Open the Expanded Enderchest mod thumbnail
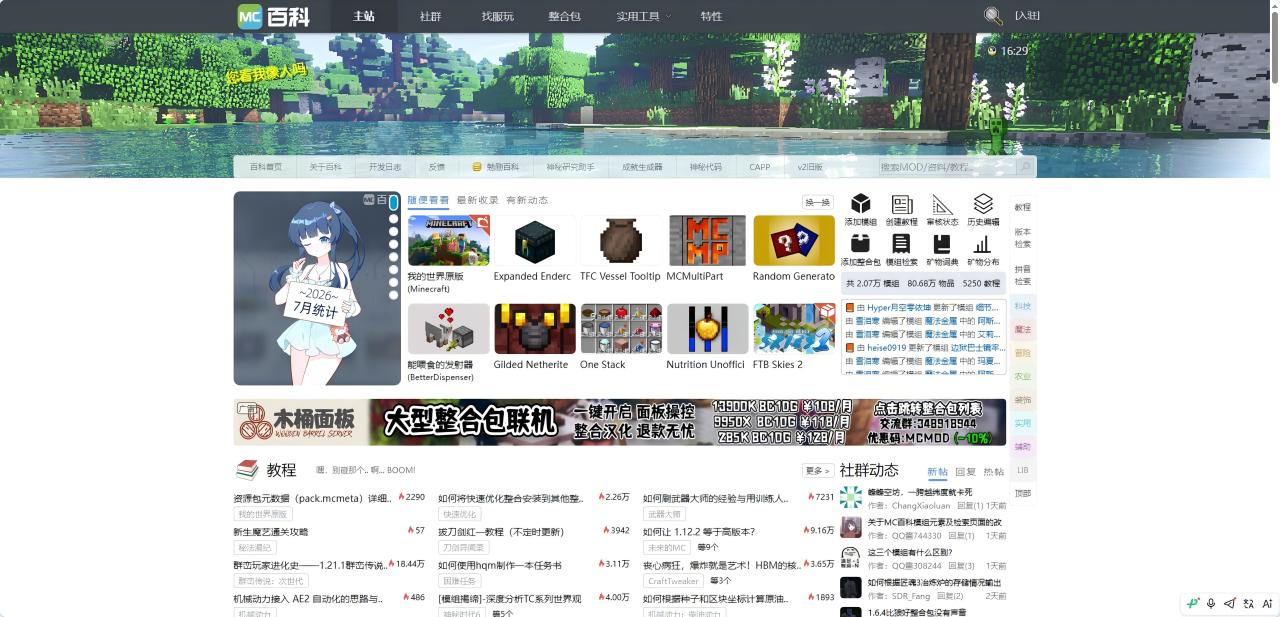The height and width of the screenshot is (617, 1280). pyautogui.click(x=535, y=241)
